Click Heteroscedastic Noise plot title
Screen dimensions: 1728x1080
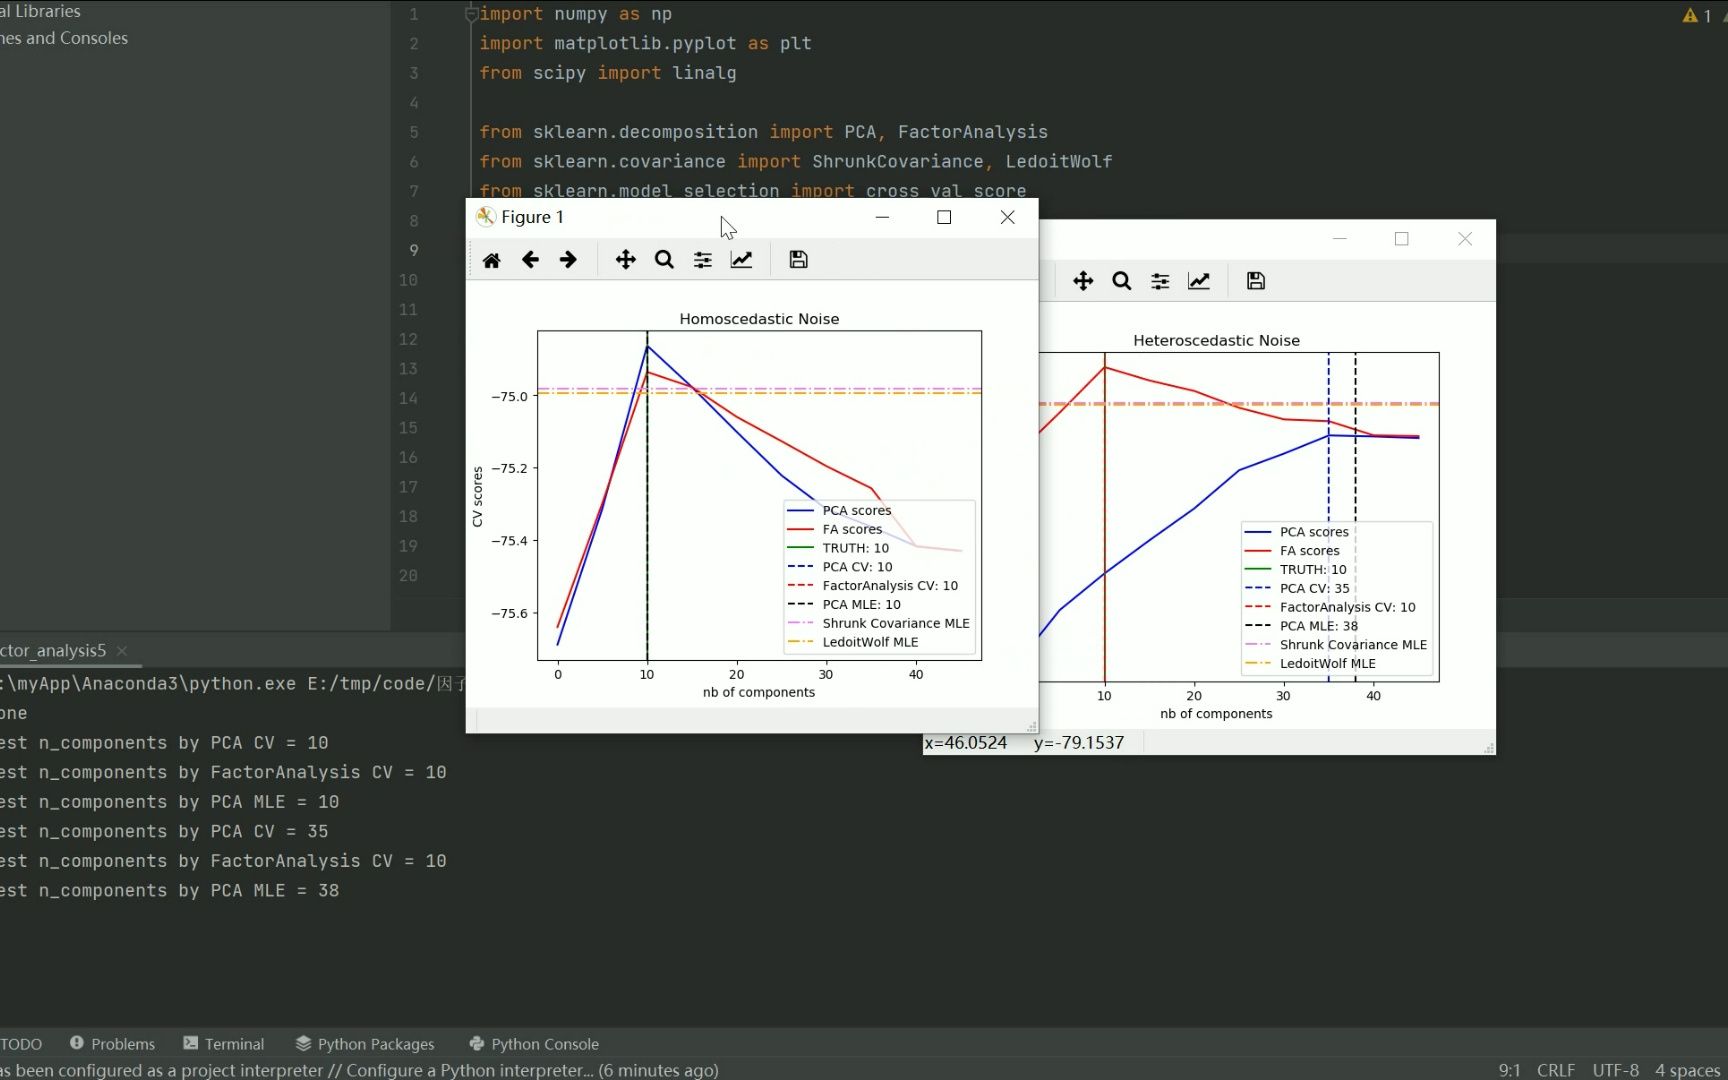(1216, 341)
